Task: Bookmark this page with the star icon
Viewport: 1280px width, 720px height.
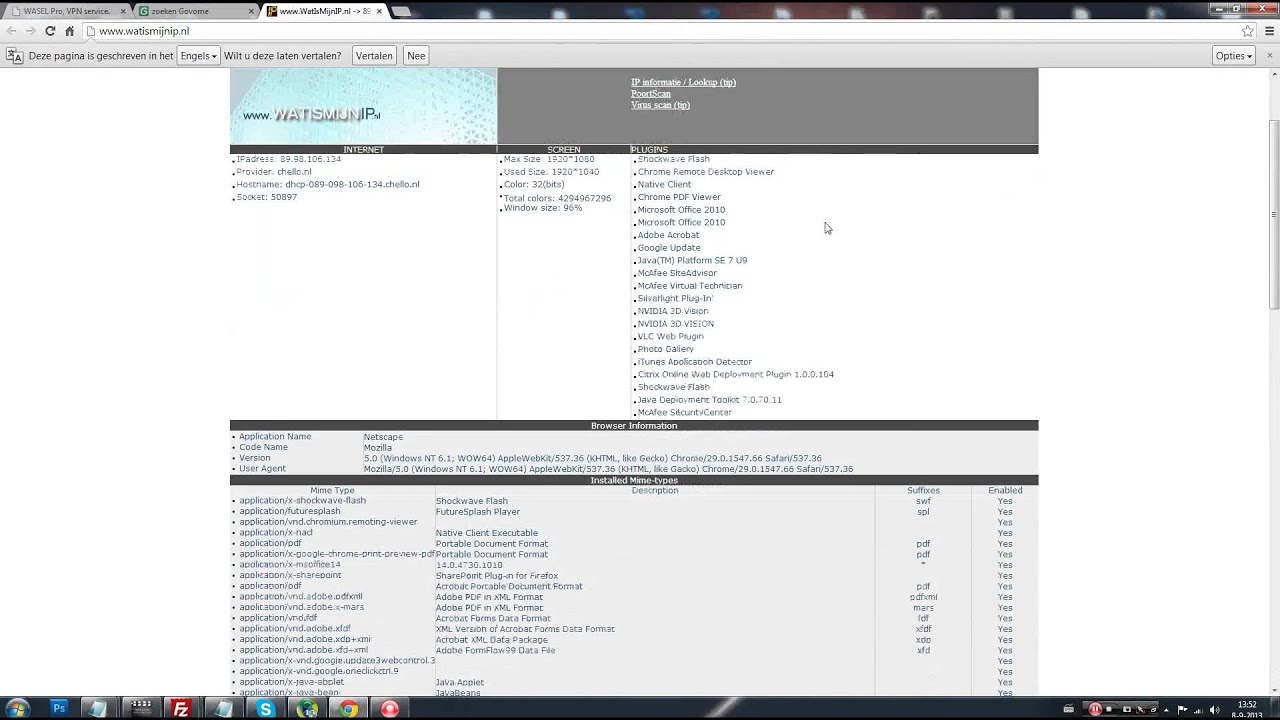Action: tap(1247, 31)
